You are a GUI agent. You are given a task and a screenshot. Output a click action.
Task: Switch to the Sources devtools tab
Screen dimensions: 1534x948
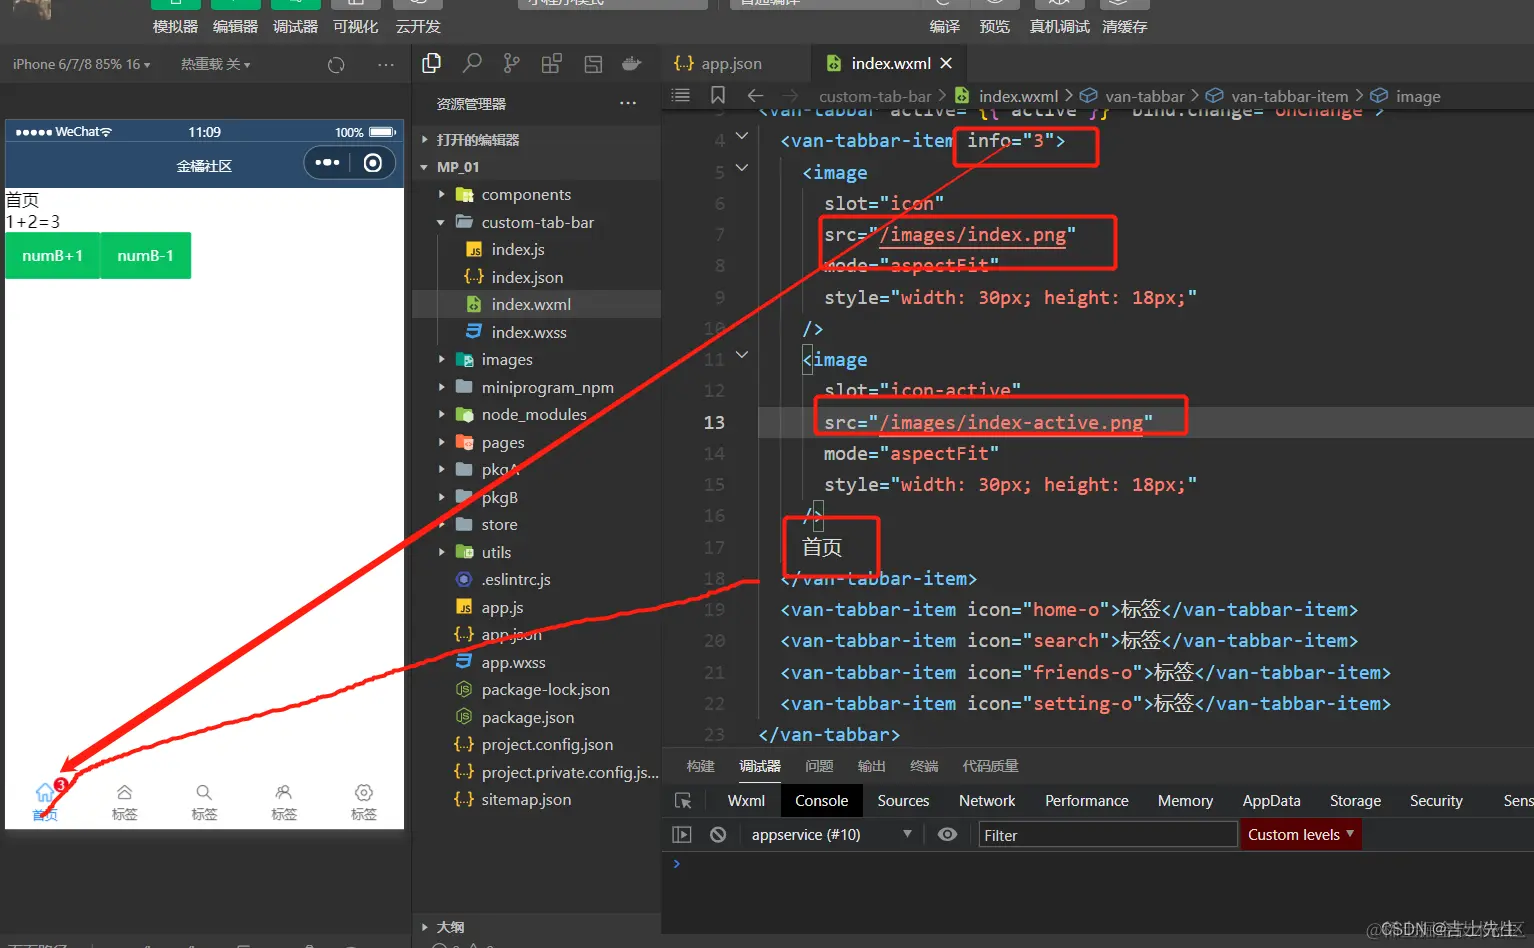(x=903, y=801)
